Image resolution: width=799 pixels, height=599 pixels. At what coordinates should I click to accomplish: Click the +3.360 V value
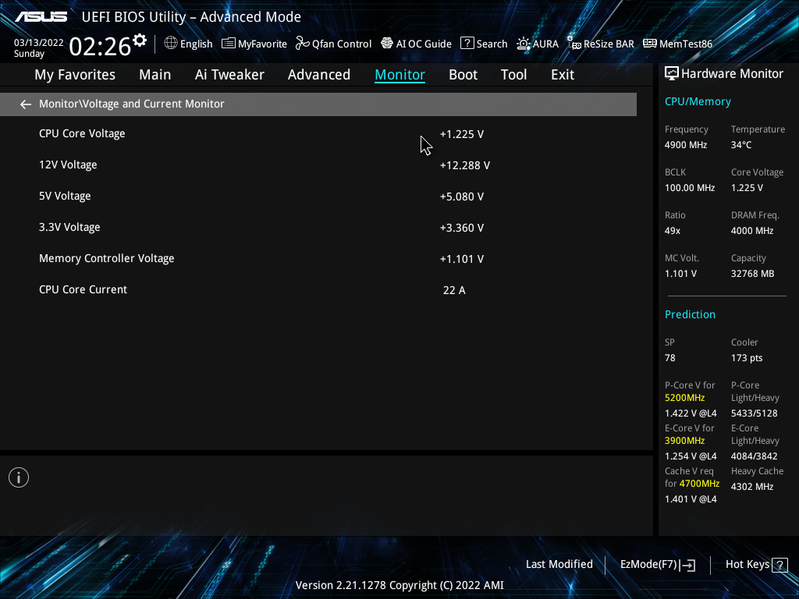(462, 228)
